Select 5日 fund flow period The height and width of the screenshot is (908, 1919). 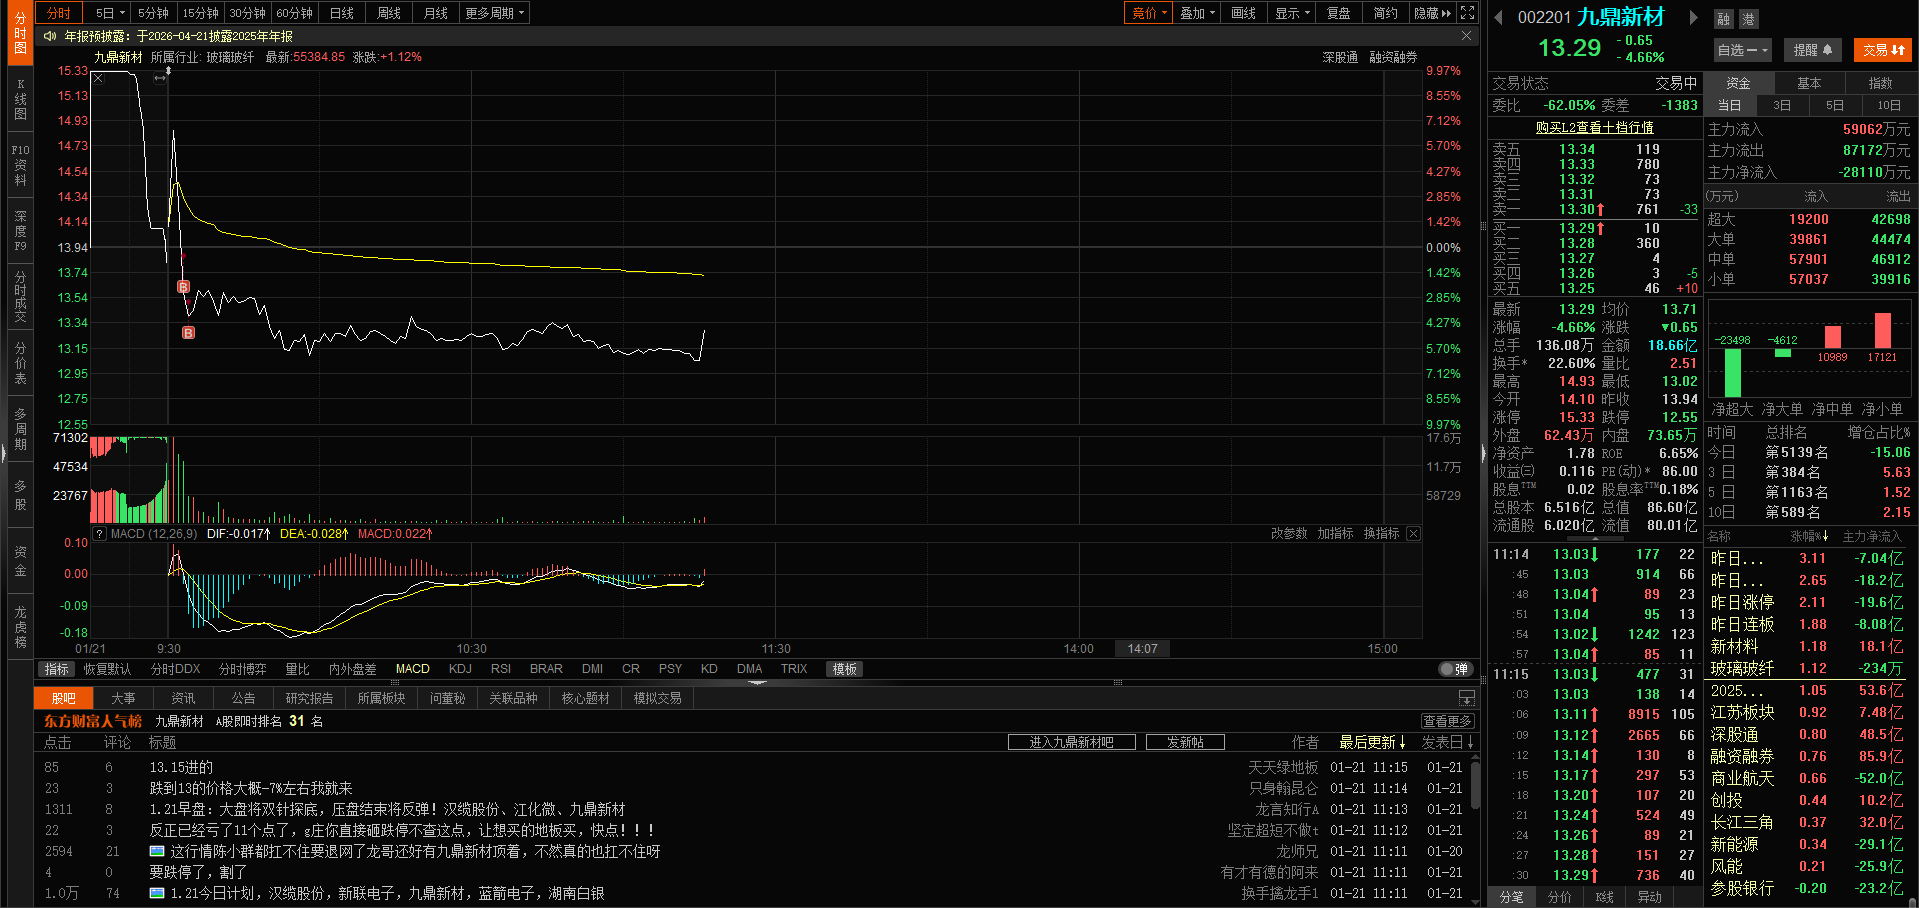[x=1835, y=105]
